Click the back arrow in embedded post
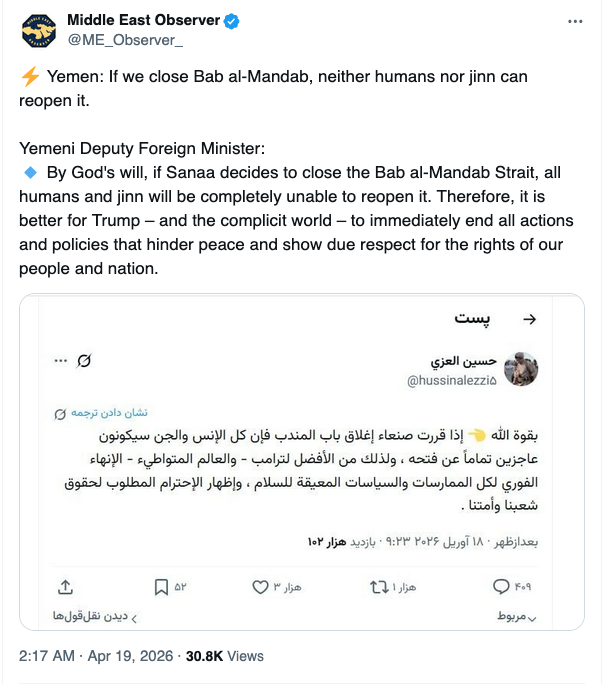 coord(530,319)
